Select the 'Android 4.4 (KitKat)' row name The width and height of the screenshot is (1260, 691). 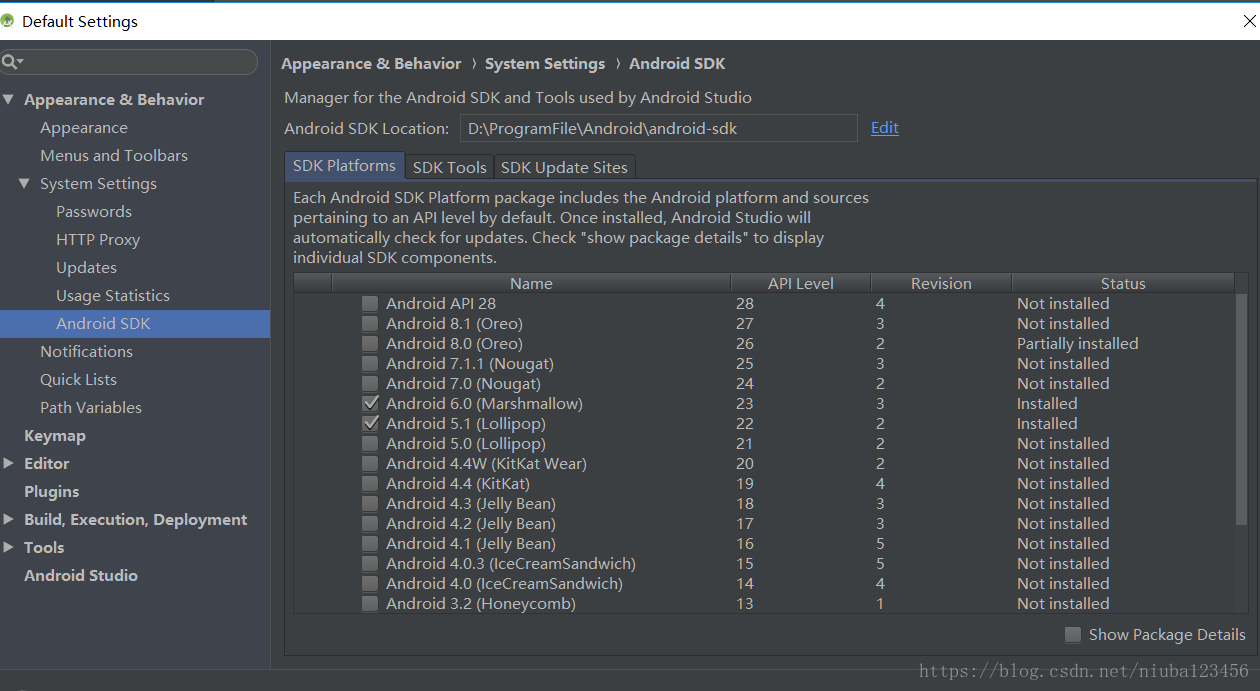tap(458, 483)
